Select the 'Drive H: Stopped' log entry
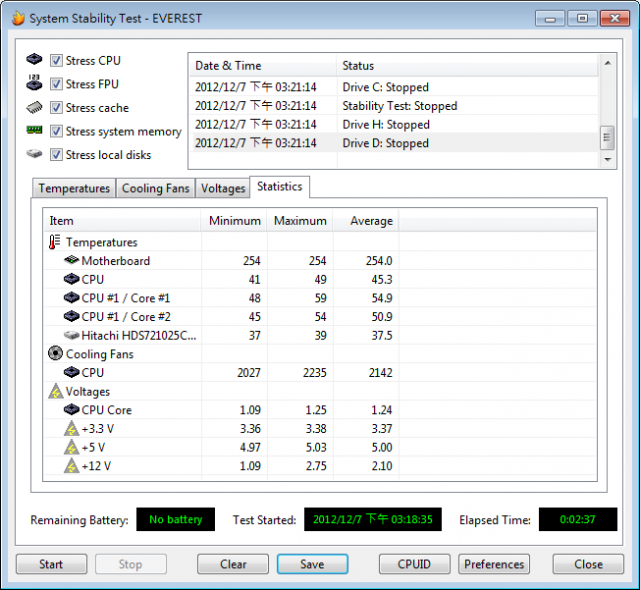 (x=394, y=124)
